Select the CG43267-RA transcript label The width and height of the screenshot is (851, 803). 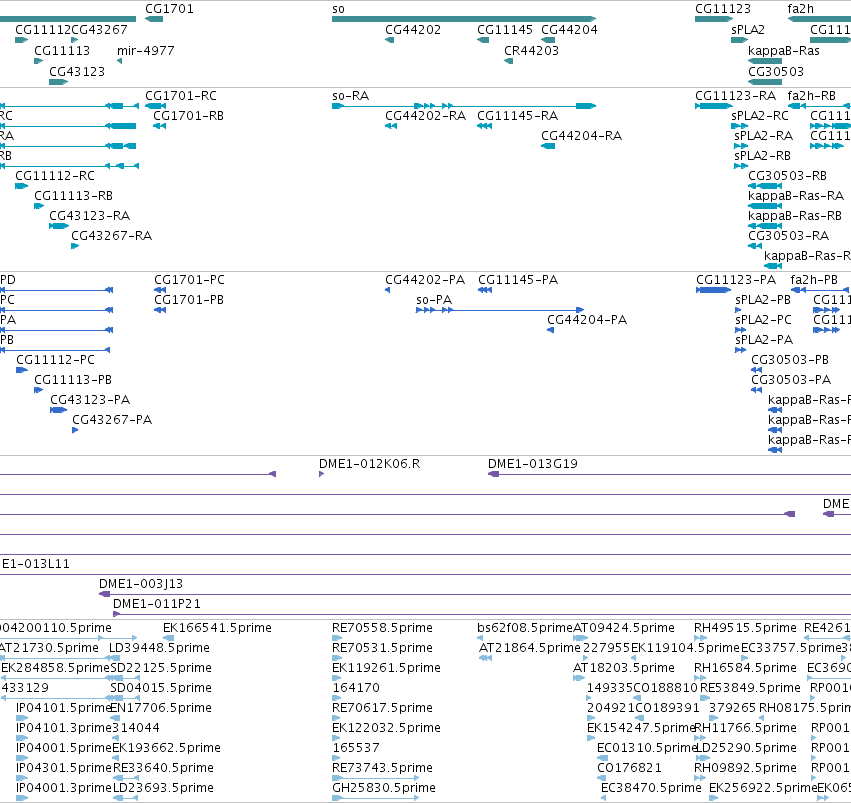(111, 235)
